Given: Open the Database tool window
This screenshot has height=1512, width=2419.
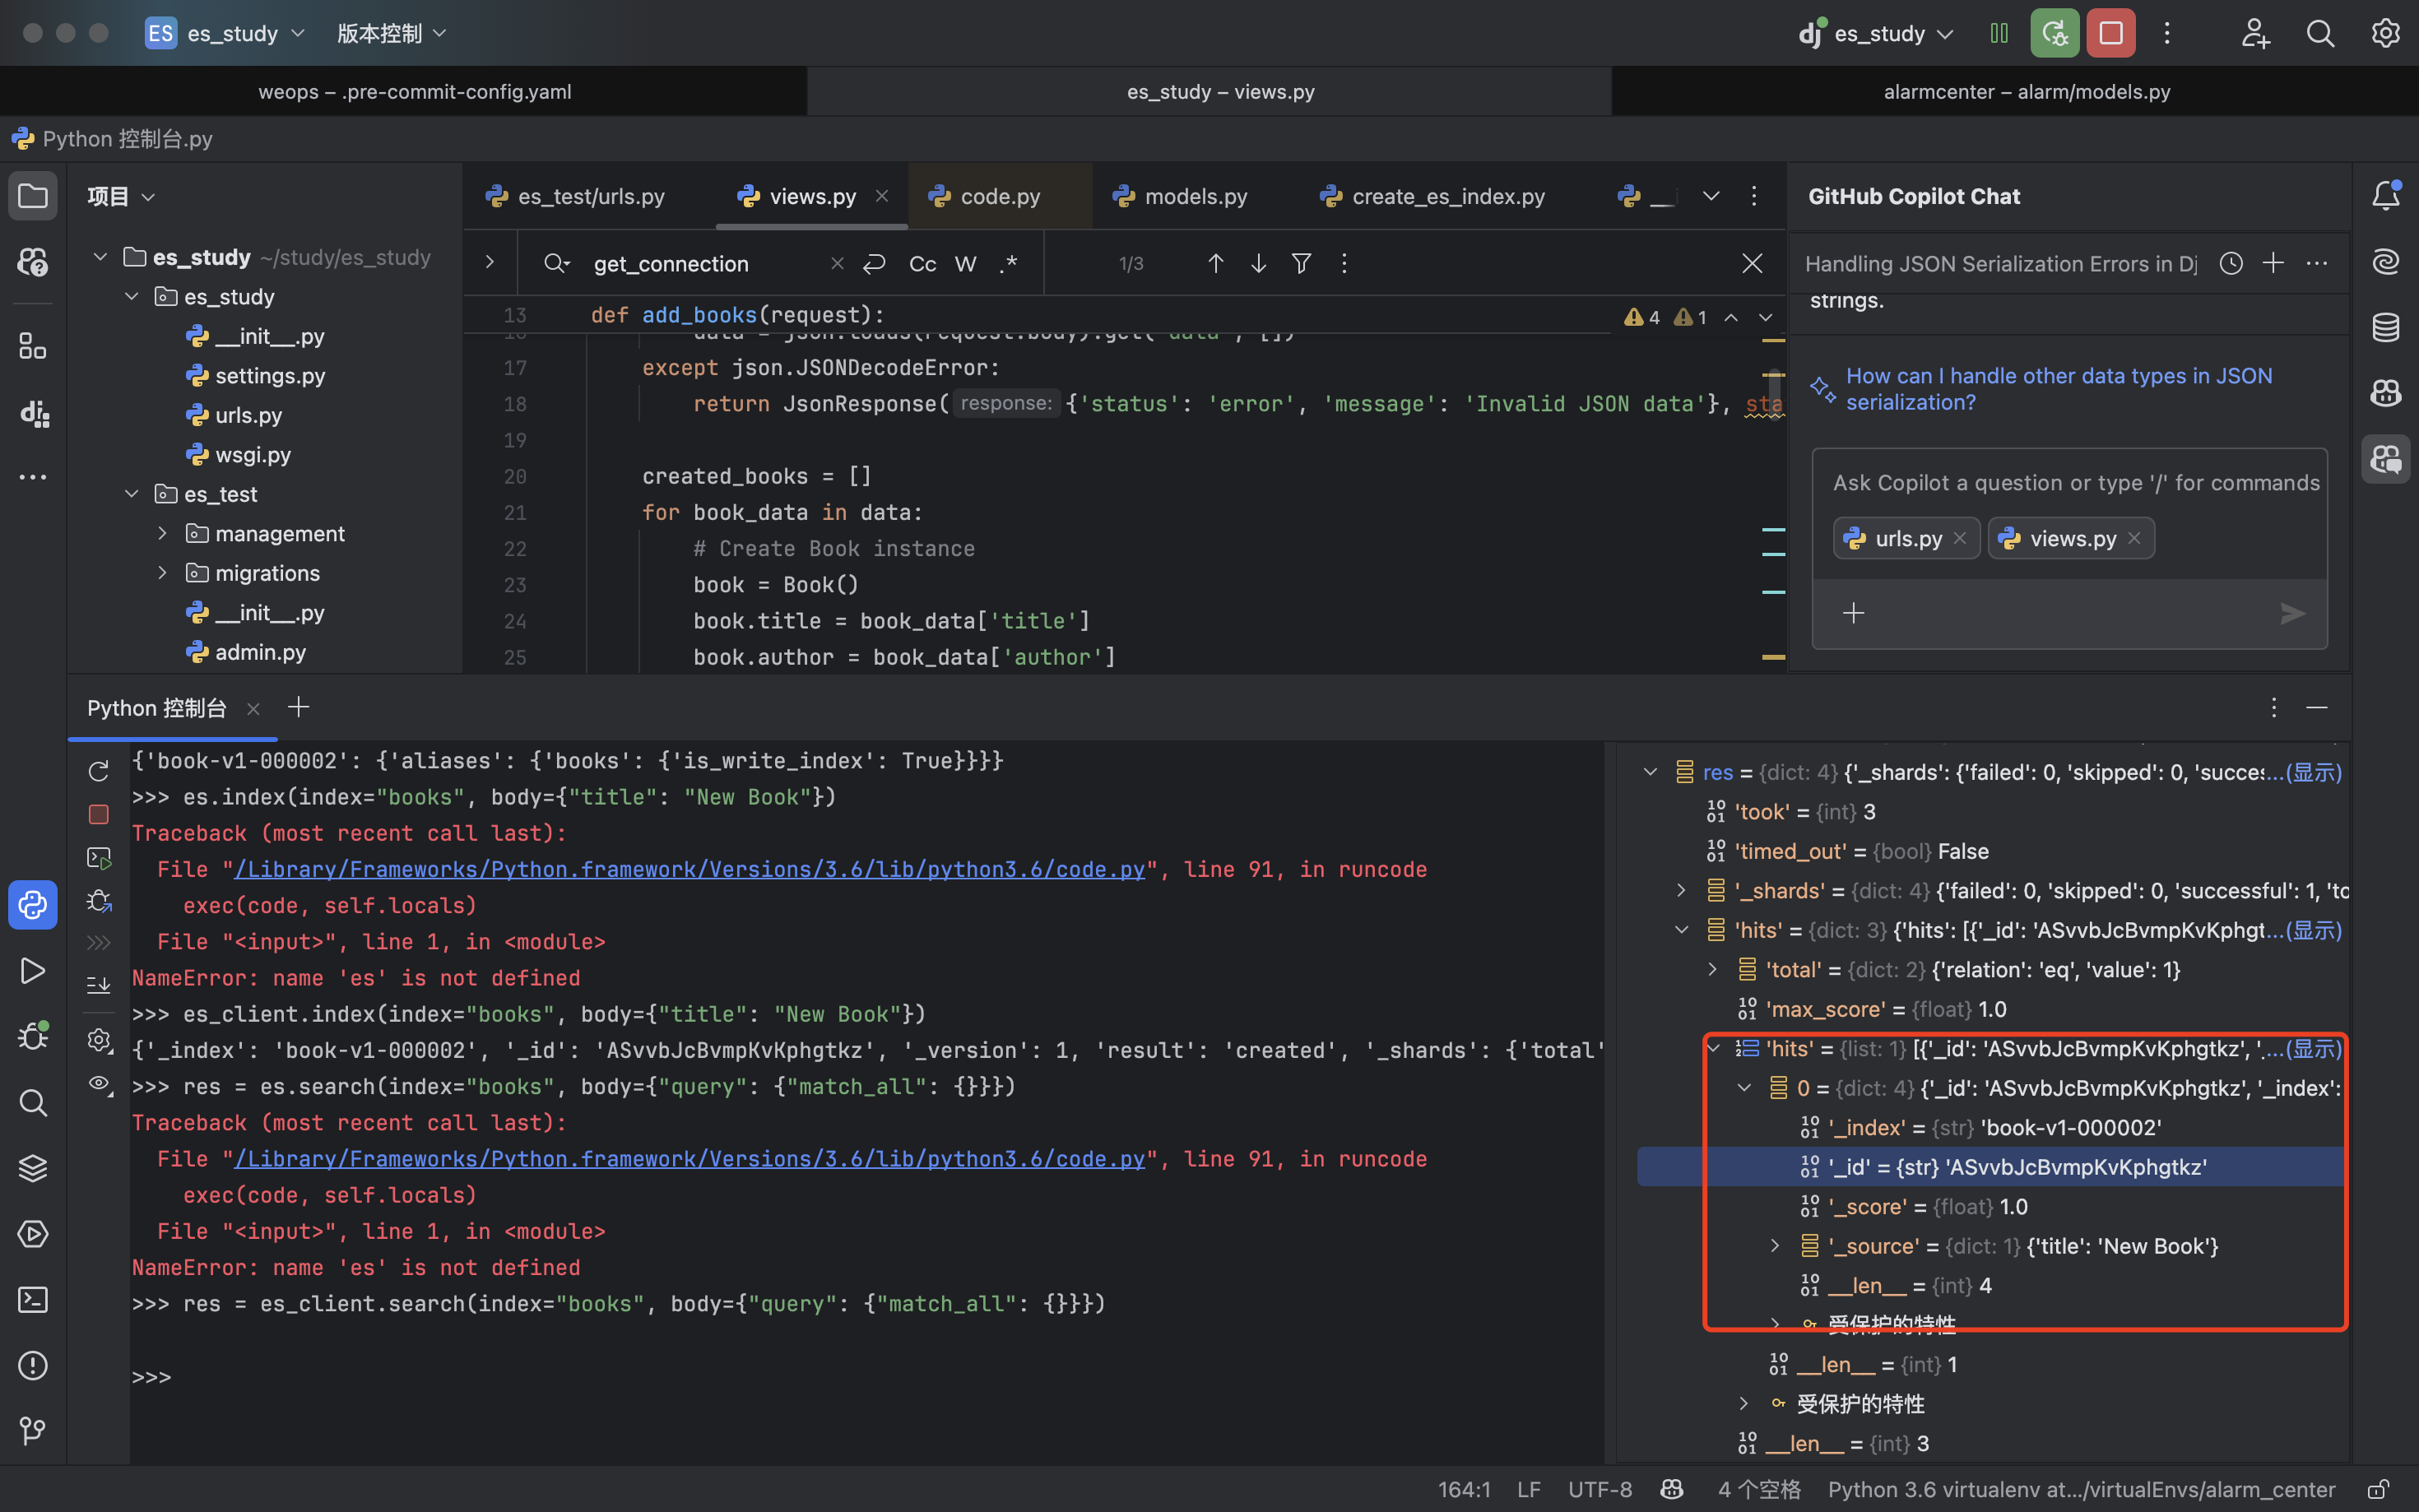Looking at the screenshot, I should (x=2386, y=327).
